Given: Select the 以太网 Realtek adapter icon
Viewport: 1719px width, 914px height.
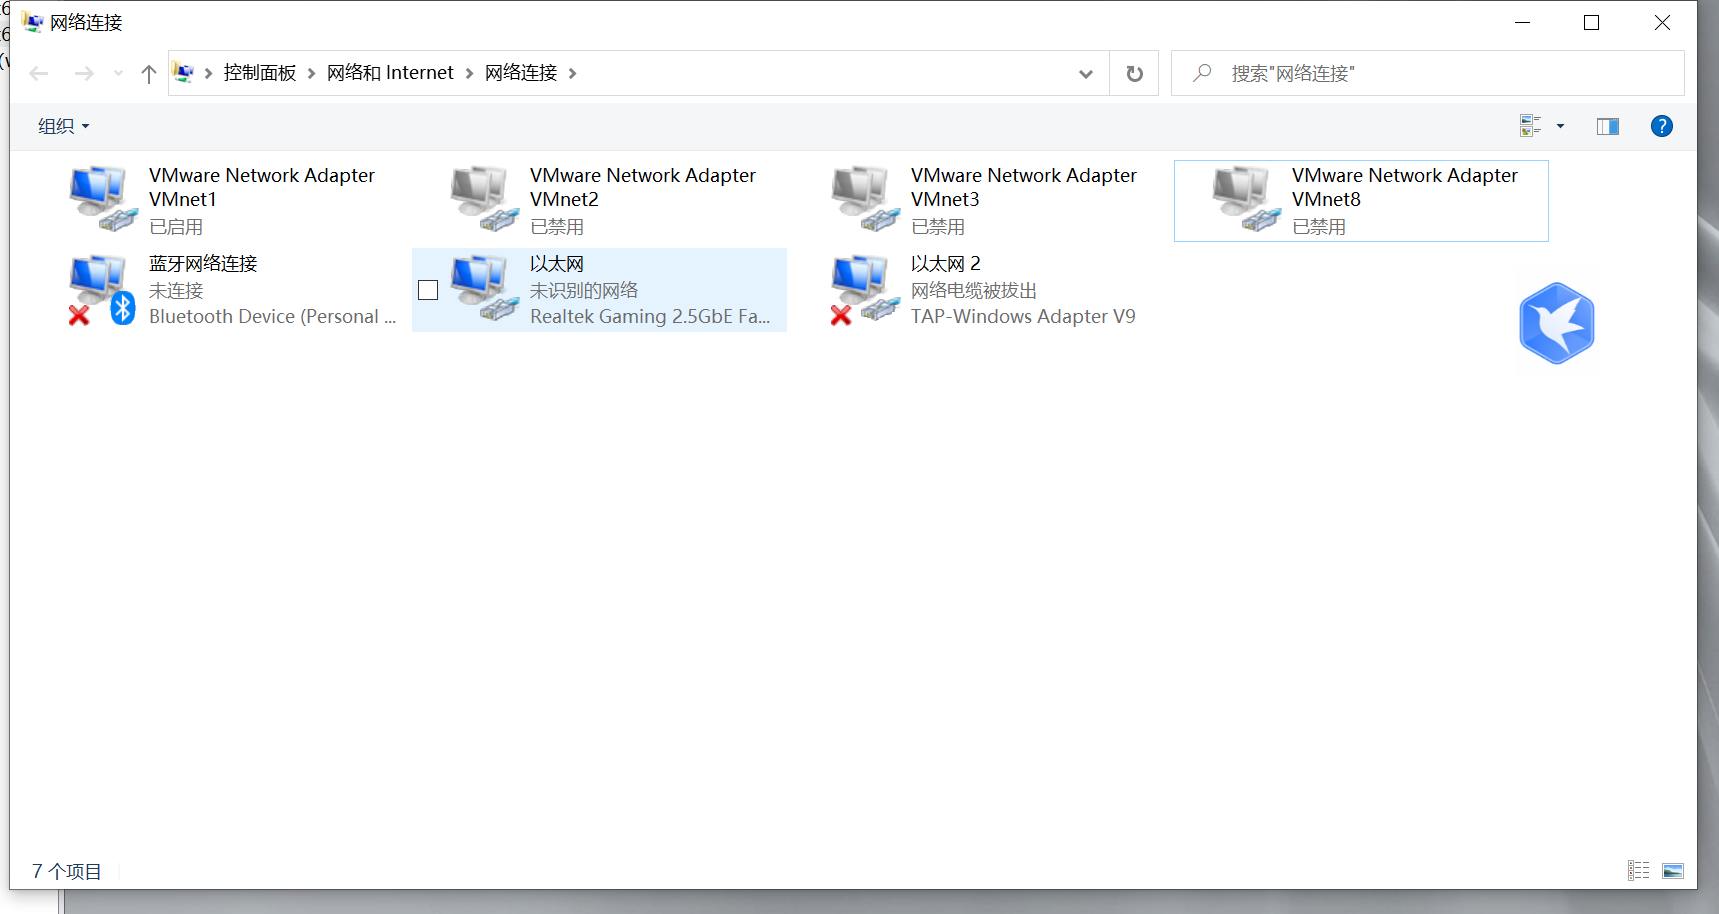Looking at the screenshot, I should point(484,288).
